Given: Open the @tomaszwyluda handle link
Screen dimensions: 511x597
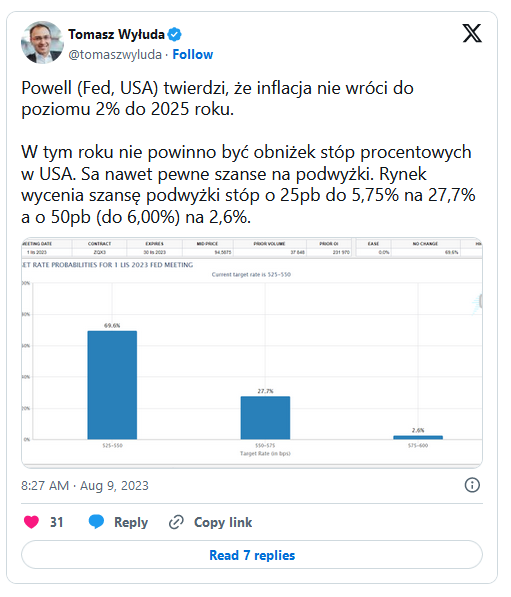Looking at the screenshot, I should [x=115, y=54].
